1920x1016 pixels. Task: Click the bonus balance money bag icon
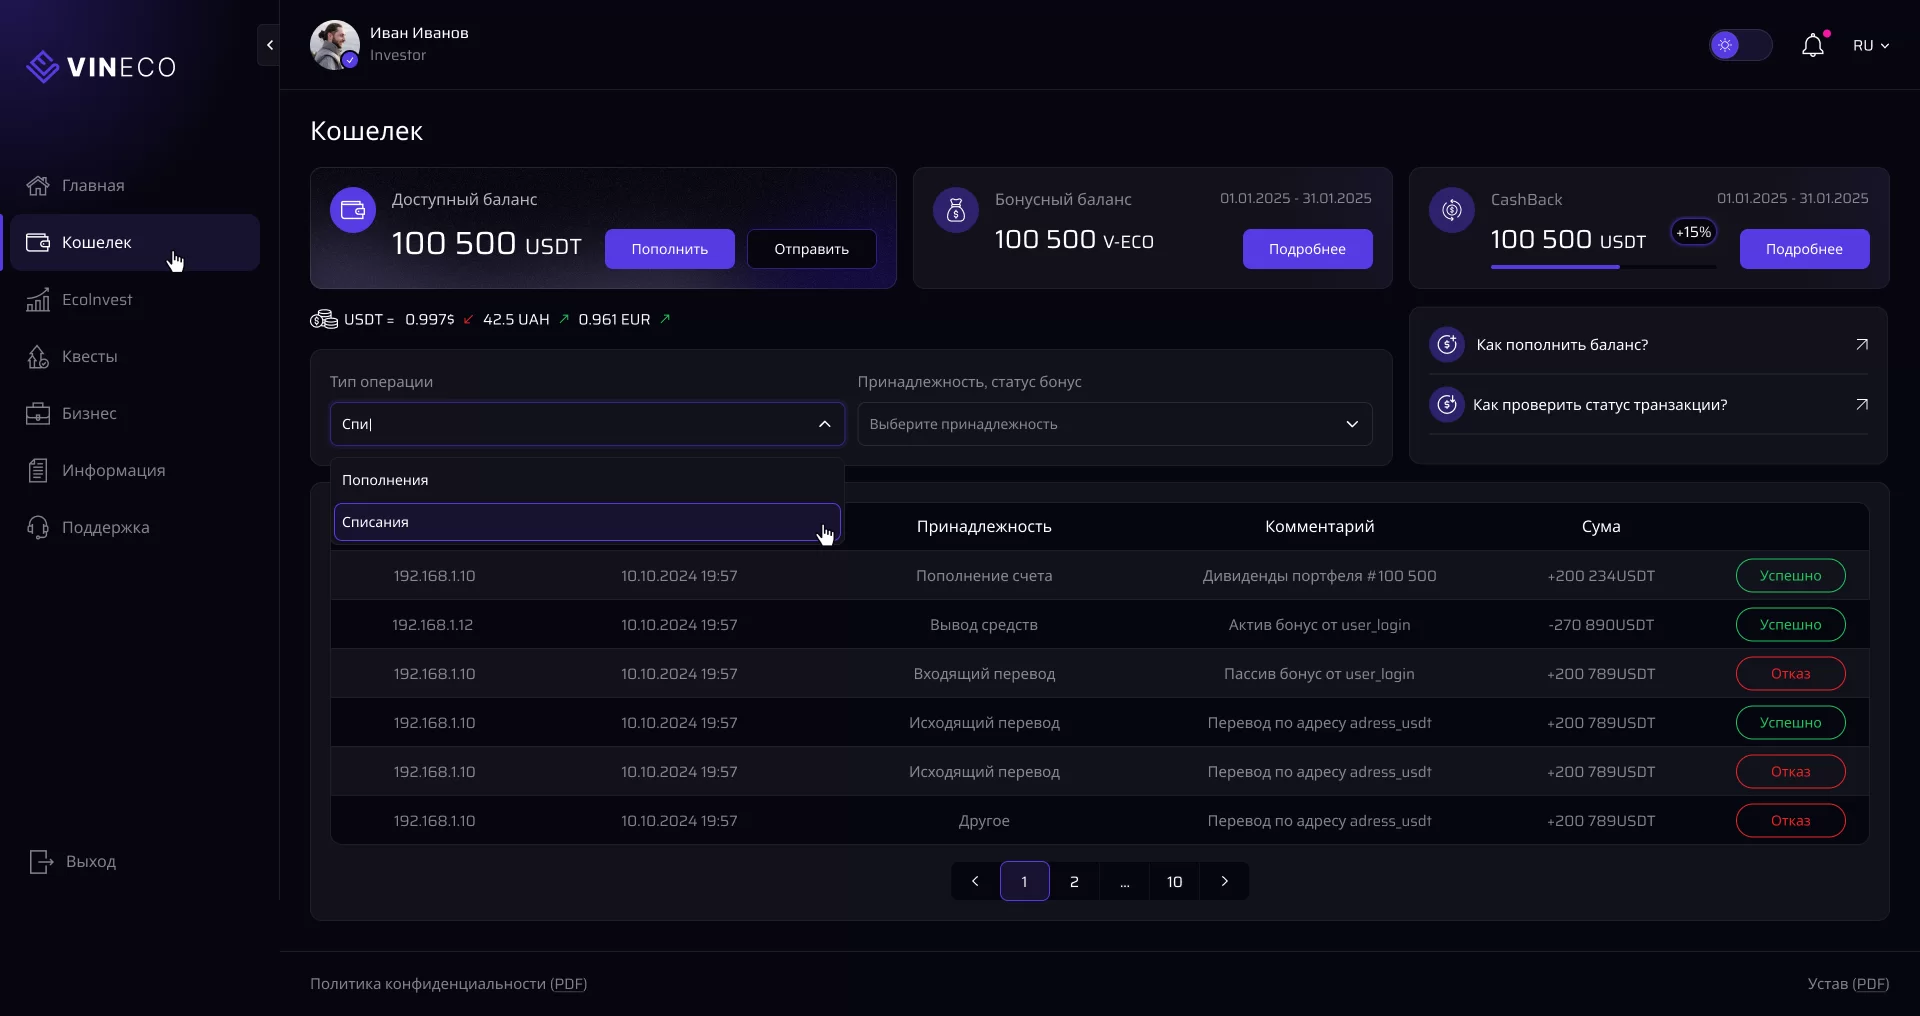(x=955, y=210)
